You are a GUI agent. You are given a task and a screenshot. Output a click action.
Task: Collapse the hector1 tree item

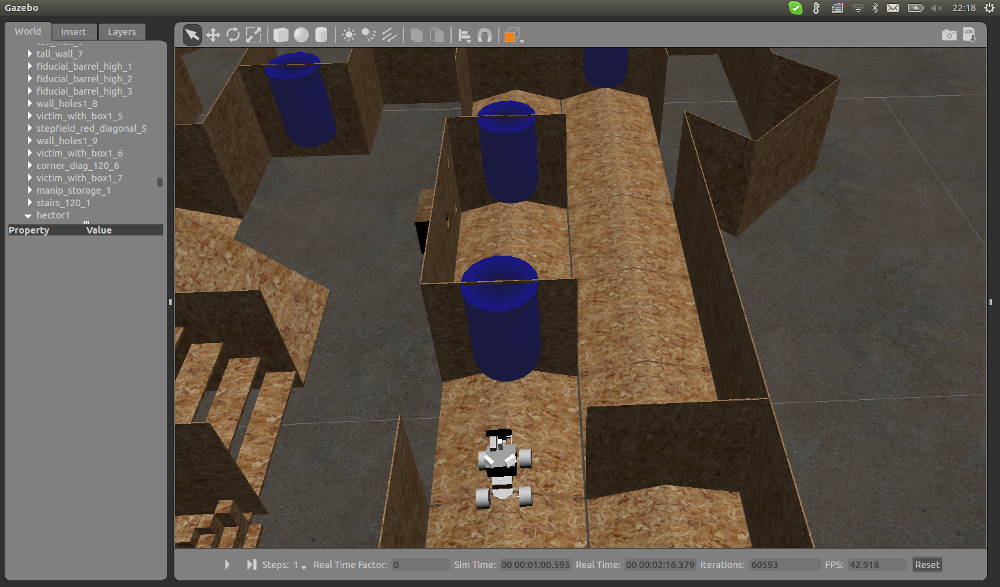pyautogui.click(x=27, y=214)
